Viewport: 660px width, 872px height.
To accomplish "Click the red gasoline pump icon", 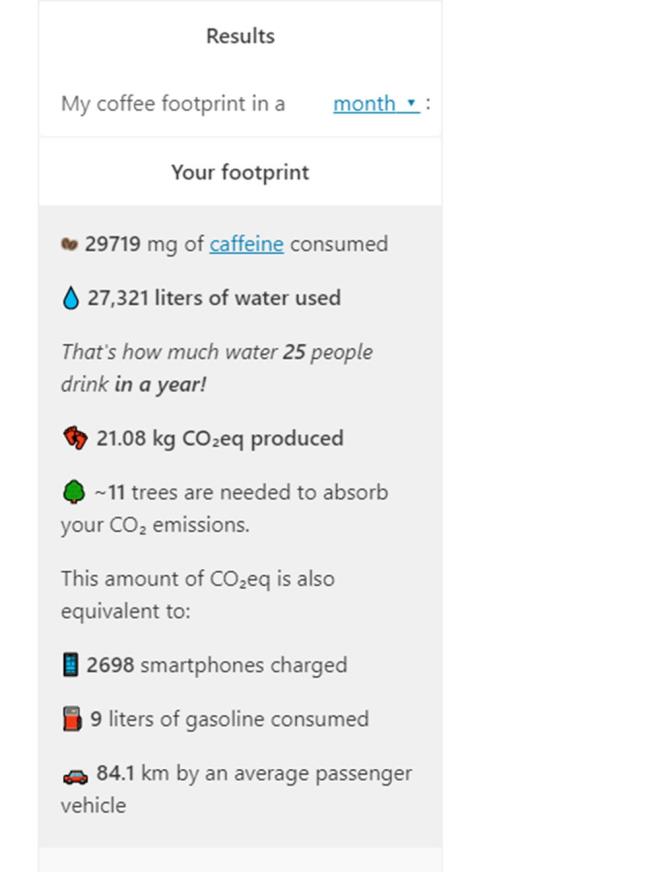I will tap(71, 719).
